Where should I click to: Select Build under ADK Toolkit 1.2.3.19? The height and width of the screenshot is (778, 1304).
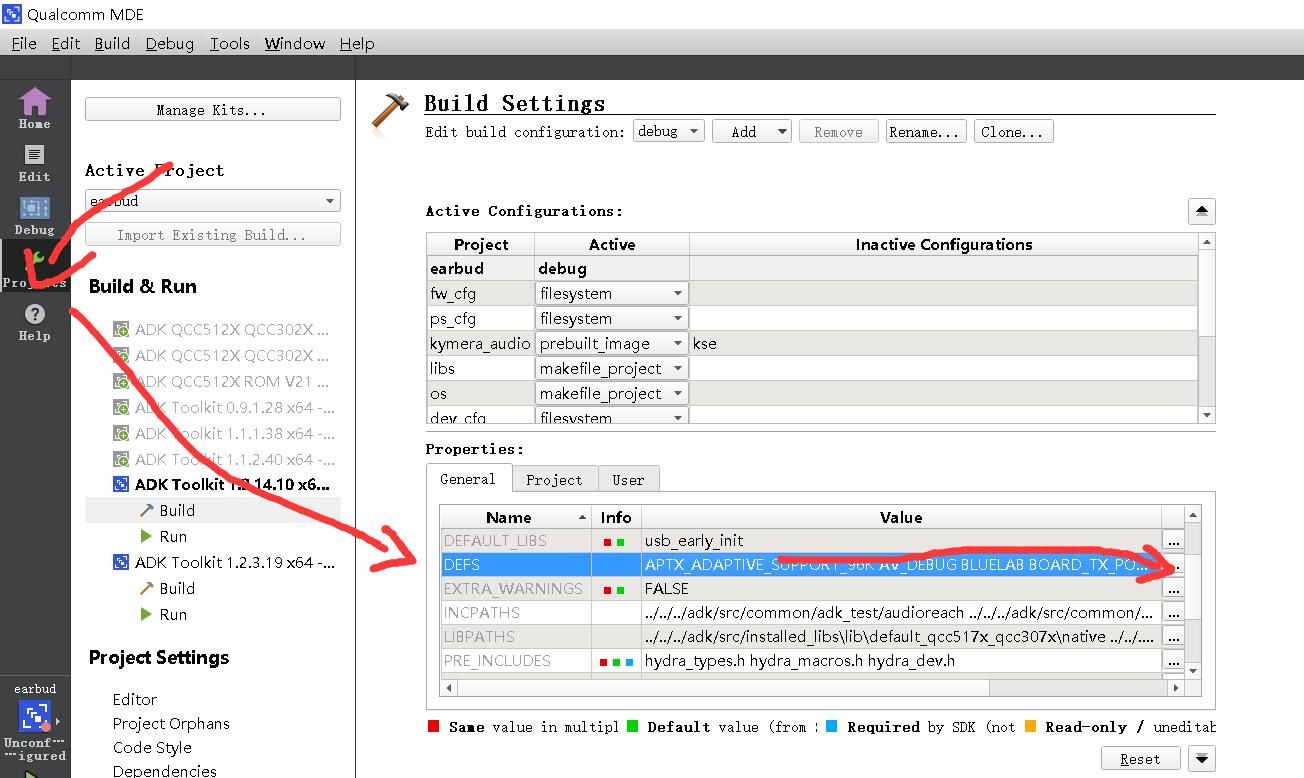[177, 589]
